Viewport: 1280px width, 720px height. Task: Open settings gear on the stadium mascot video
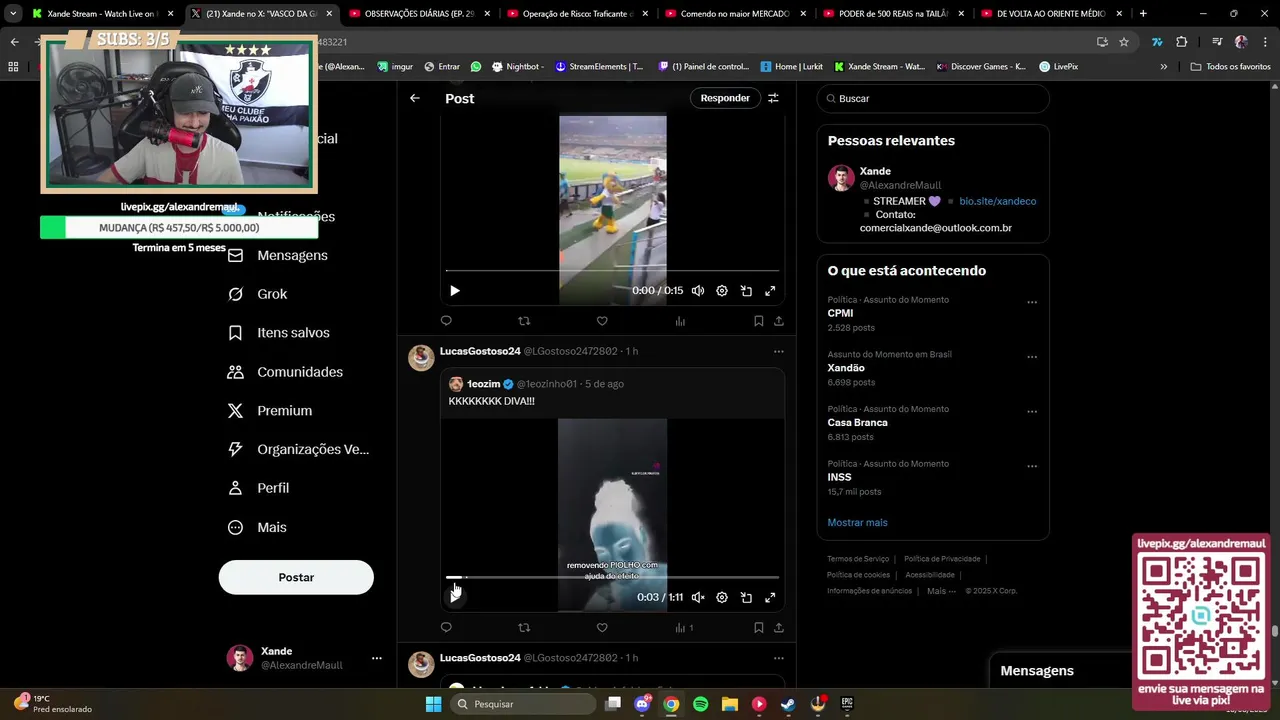click(x=722, y=291)
